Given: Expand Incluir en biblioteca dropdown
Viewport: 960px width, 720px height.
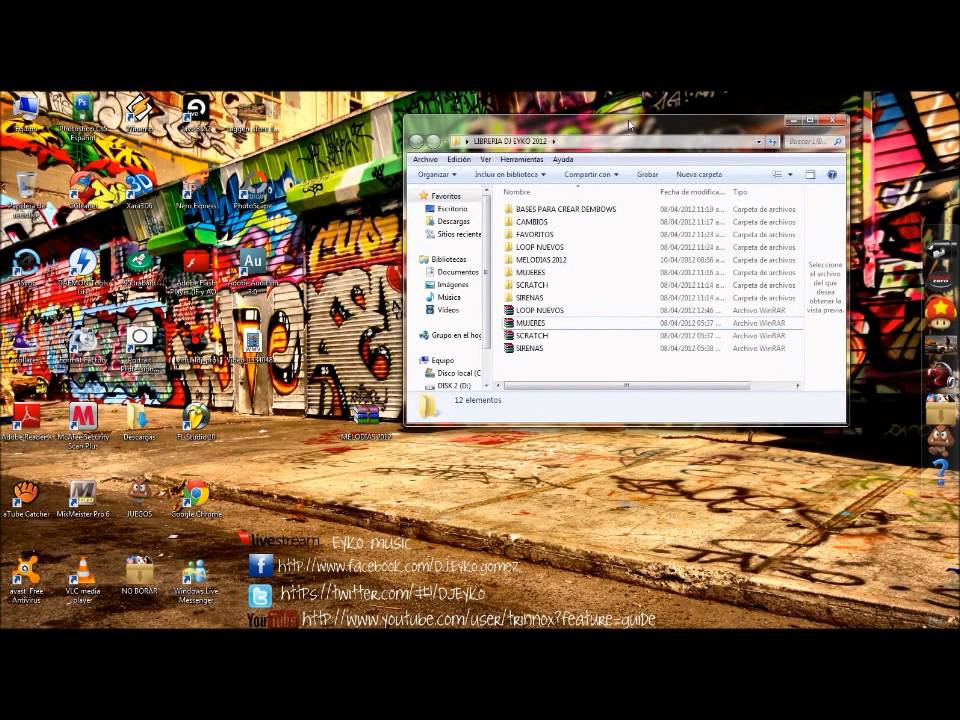Looking at the screenshot, I should point(510,174).
